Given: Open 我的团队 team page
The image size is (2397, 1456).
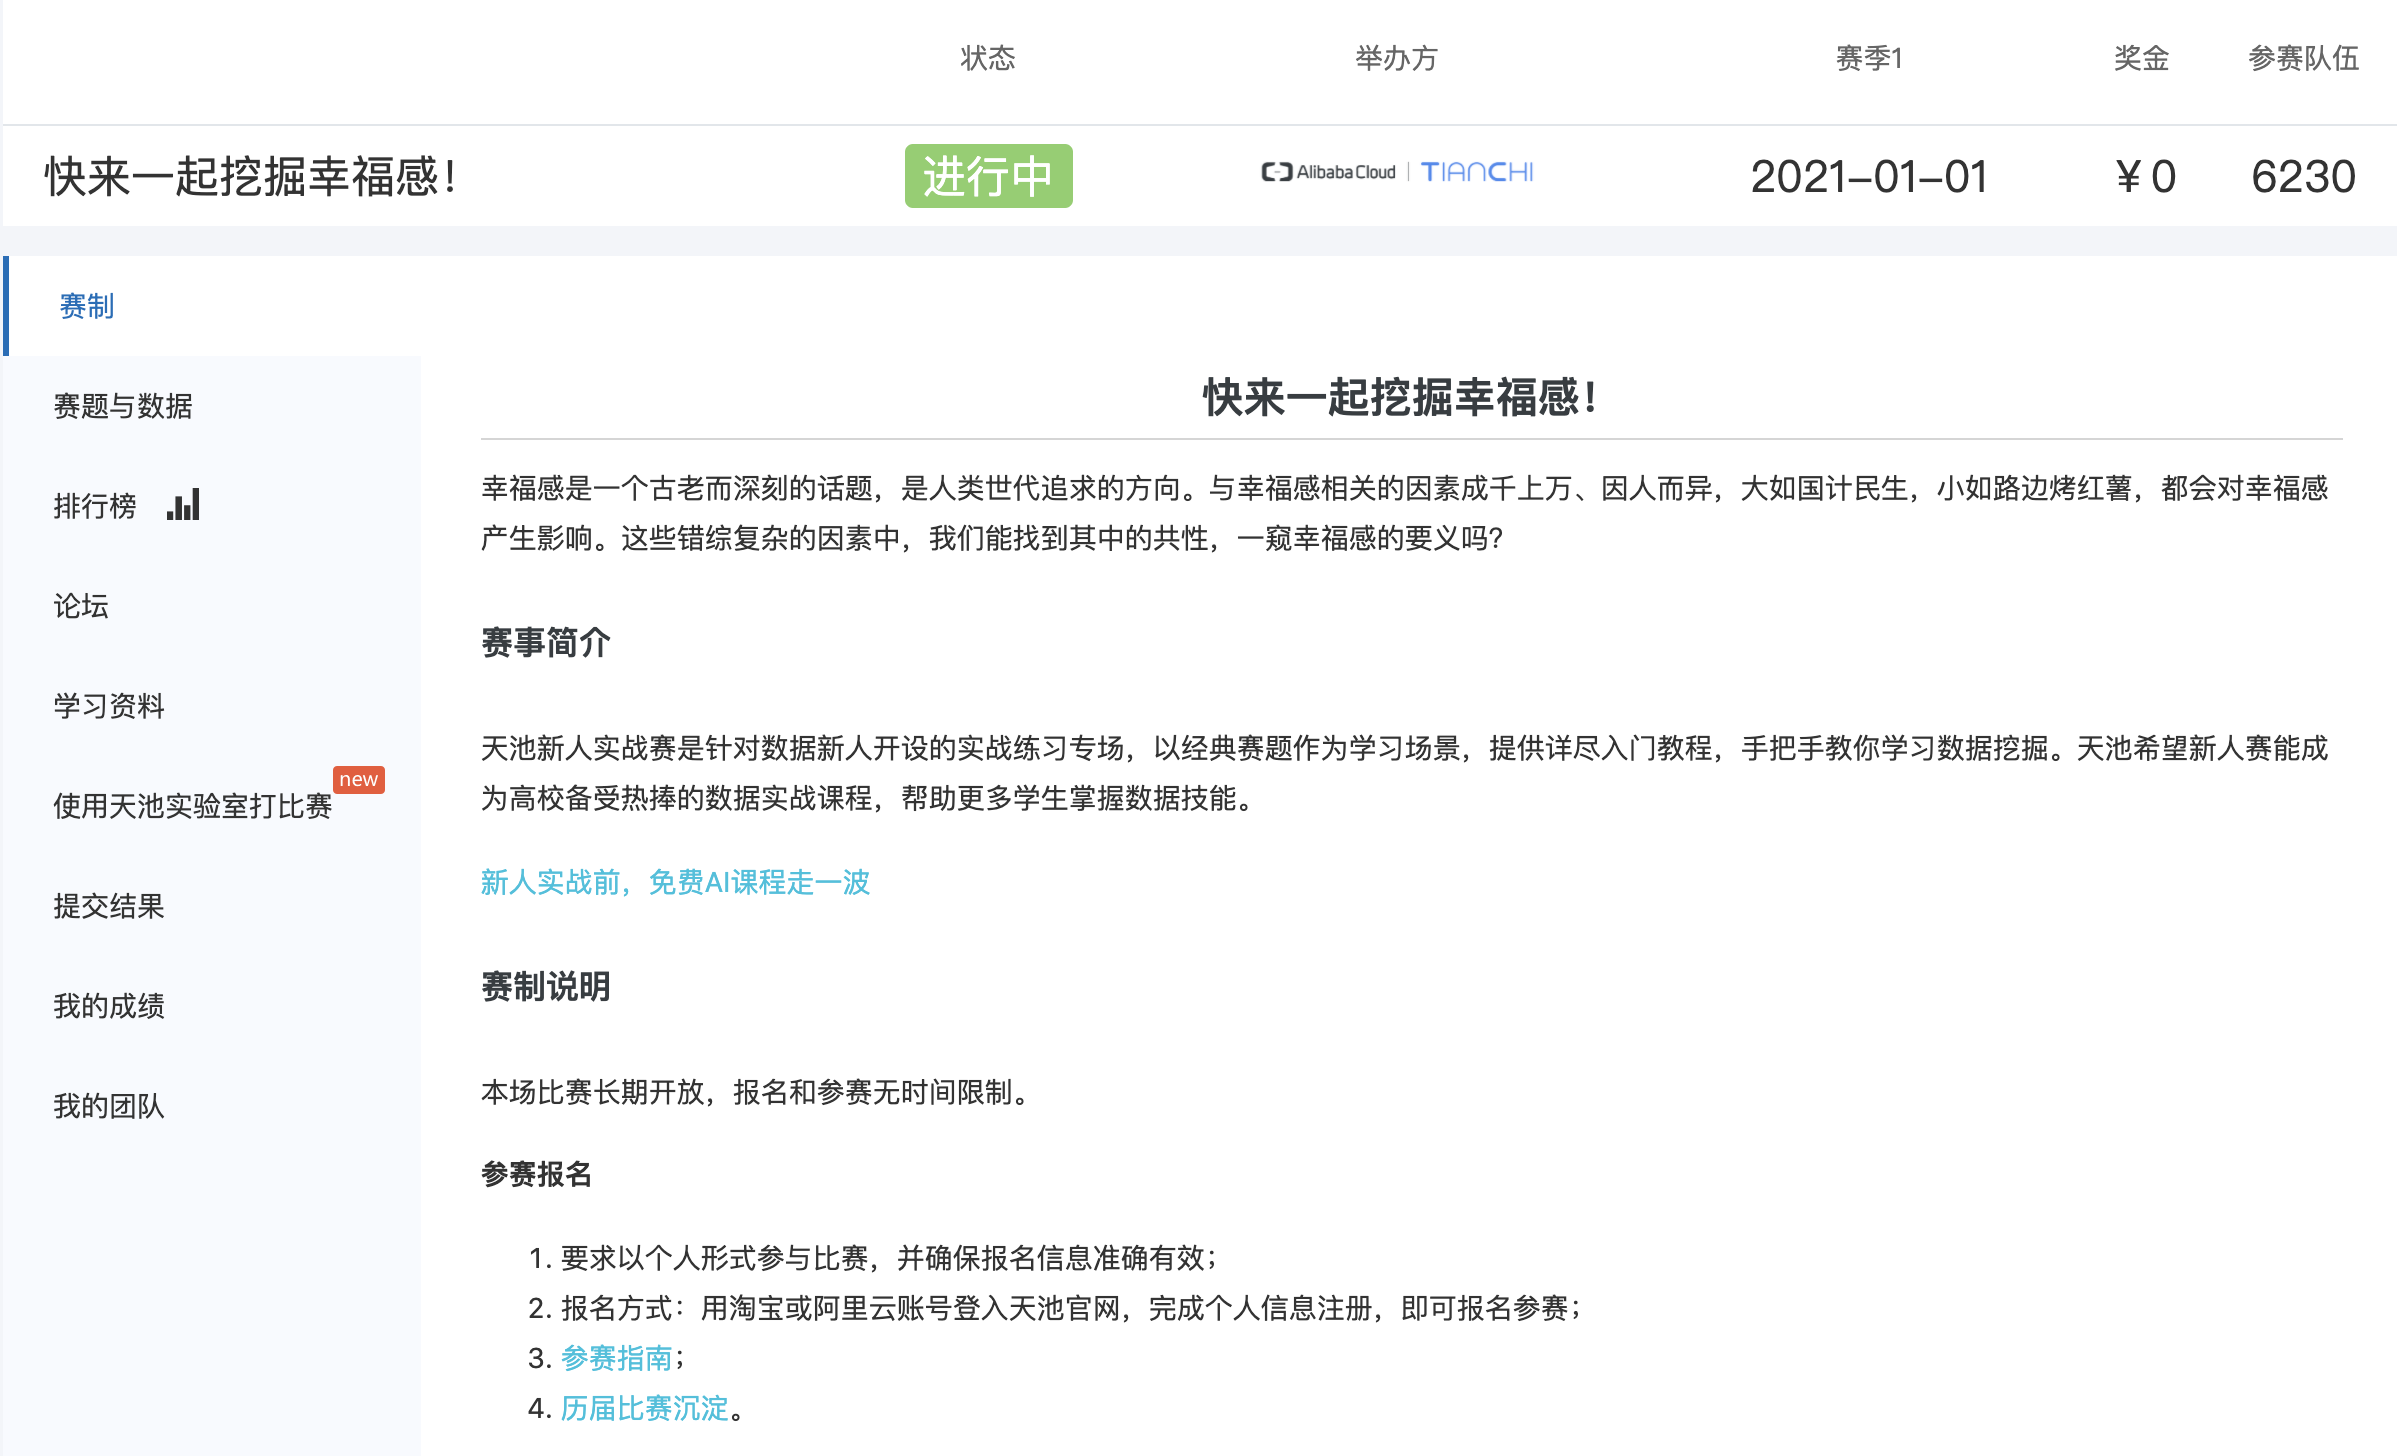Looking at the screenshot, I should pos(109,1106).
